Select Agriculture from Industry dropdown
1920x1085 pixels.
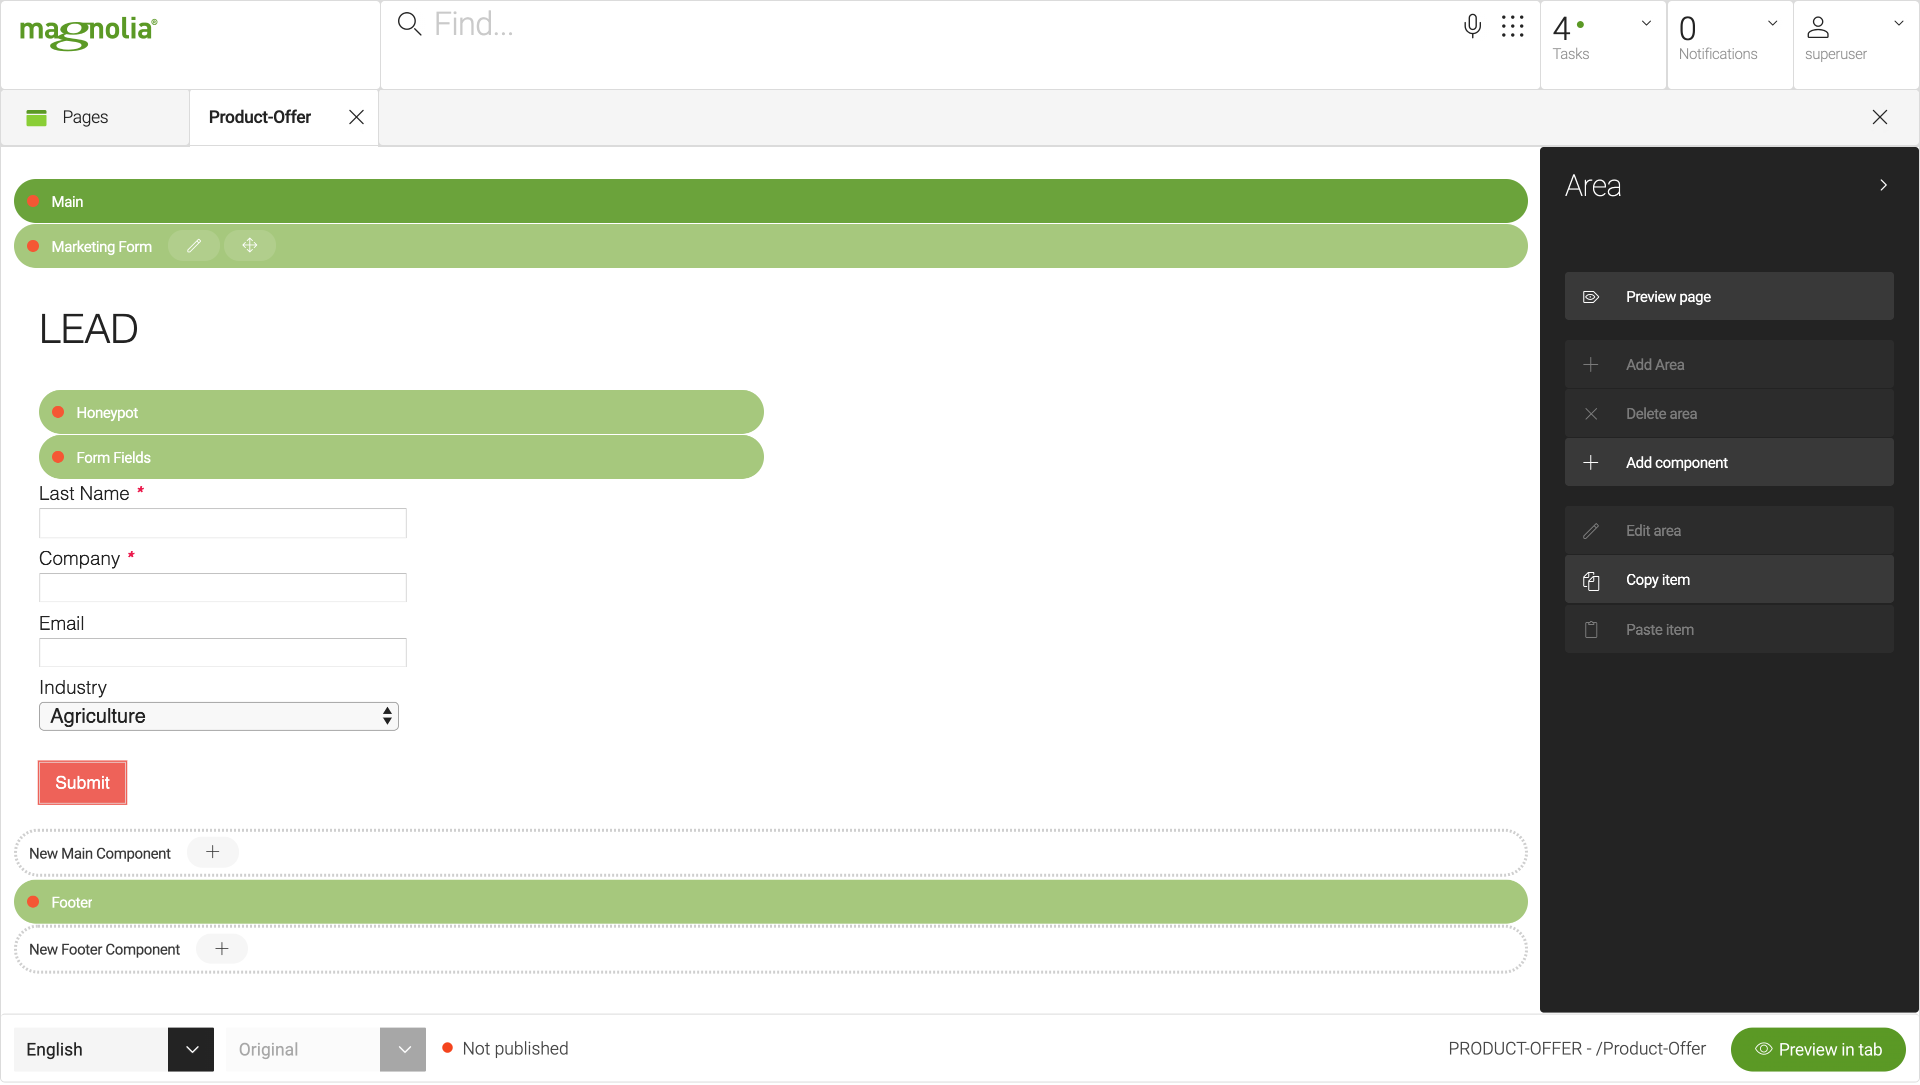218,716
